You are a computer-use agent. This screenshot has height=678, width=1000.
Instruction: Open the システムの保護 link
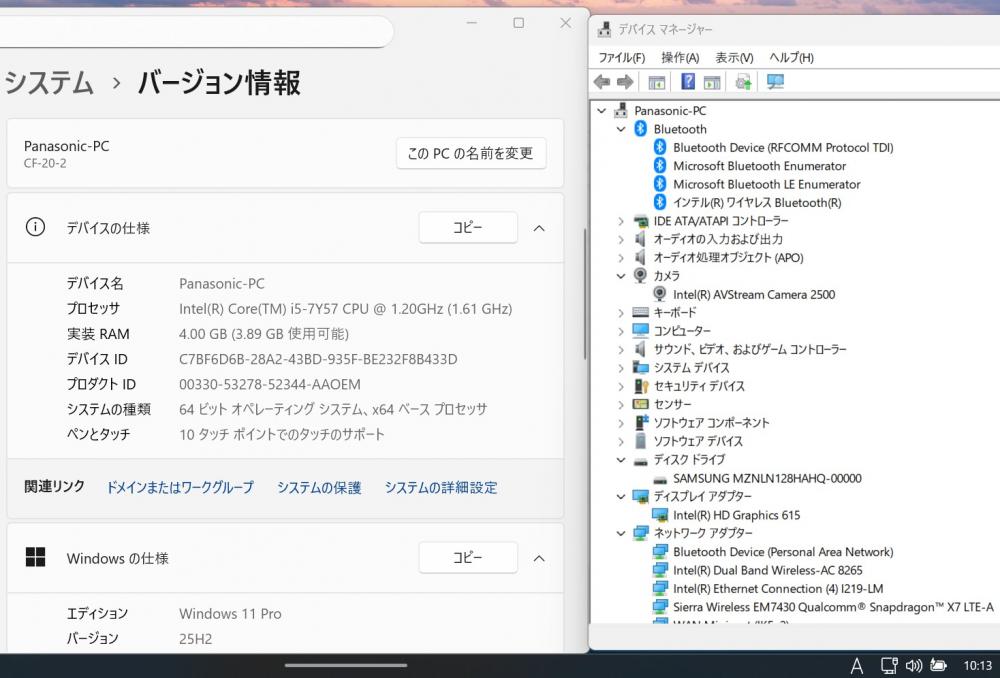coord(319,488)
